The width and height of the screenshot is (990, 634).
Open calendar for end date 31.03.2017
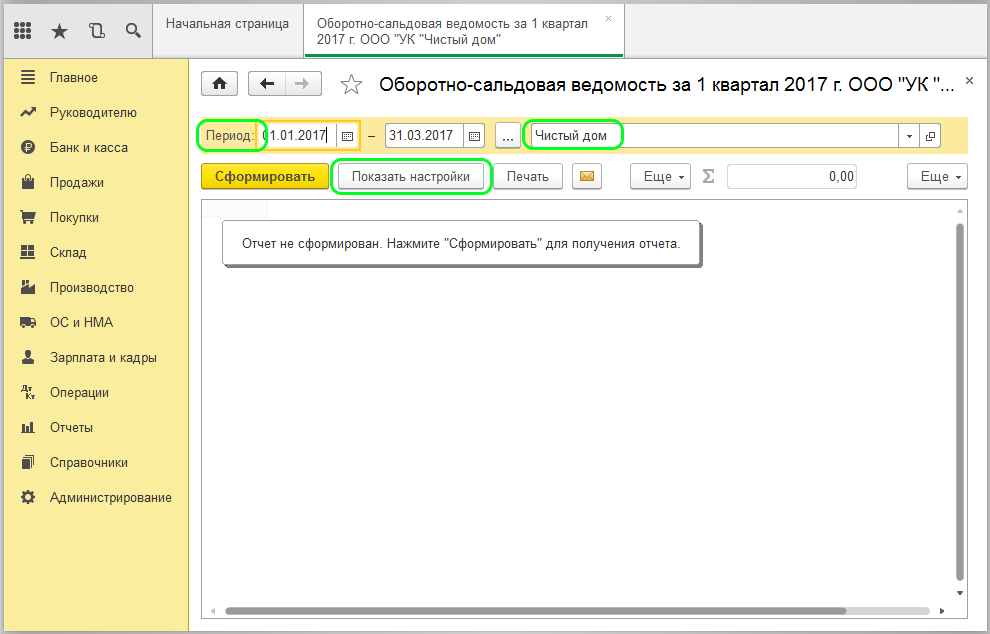tap(475, 136)
